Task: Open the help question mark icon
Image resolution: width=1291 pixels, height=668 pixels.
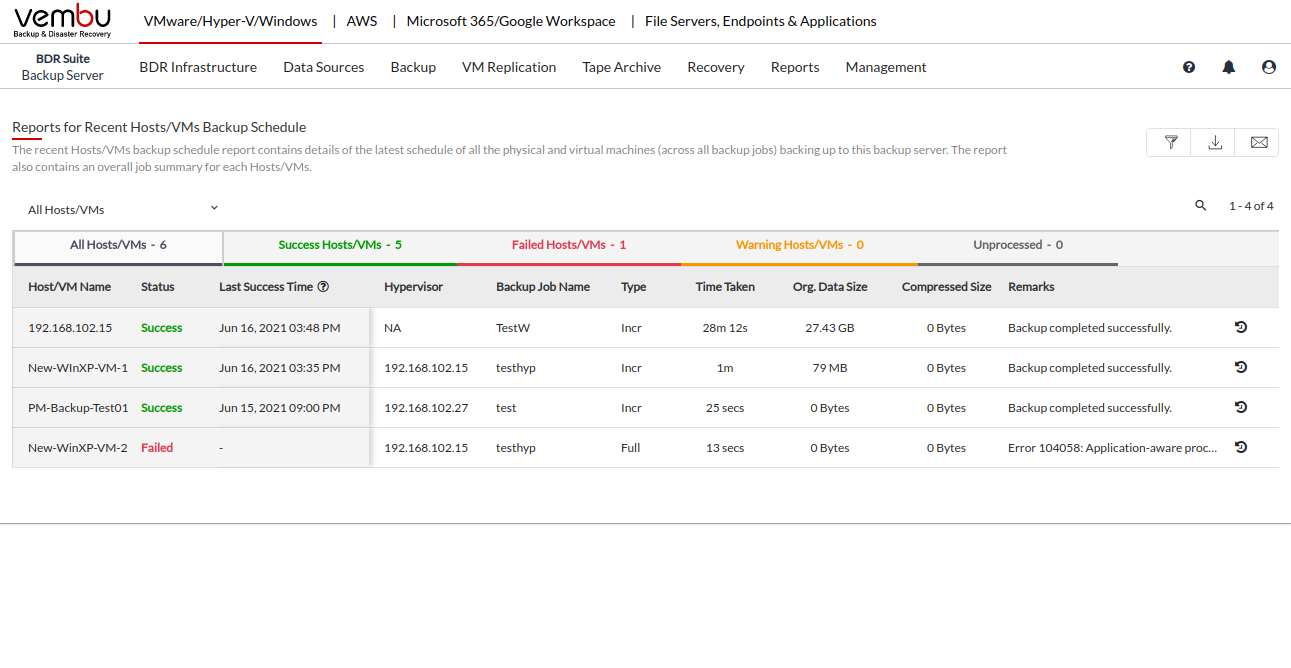Action: 1189,67
